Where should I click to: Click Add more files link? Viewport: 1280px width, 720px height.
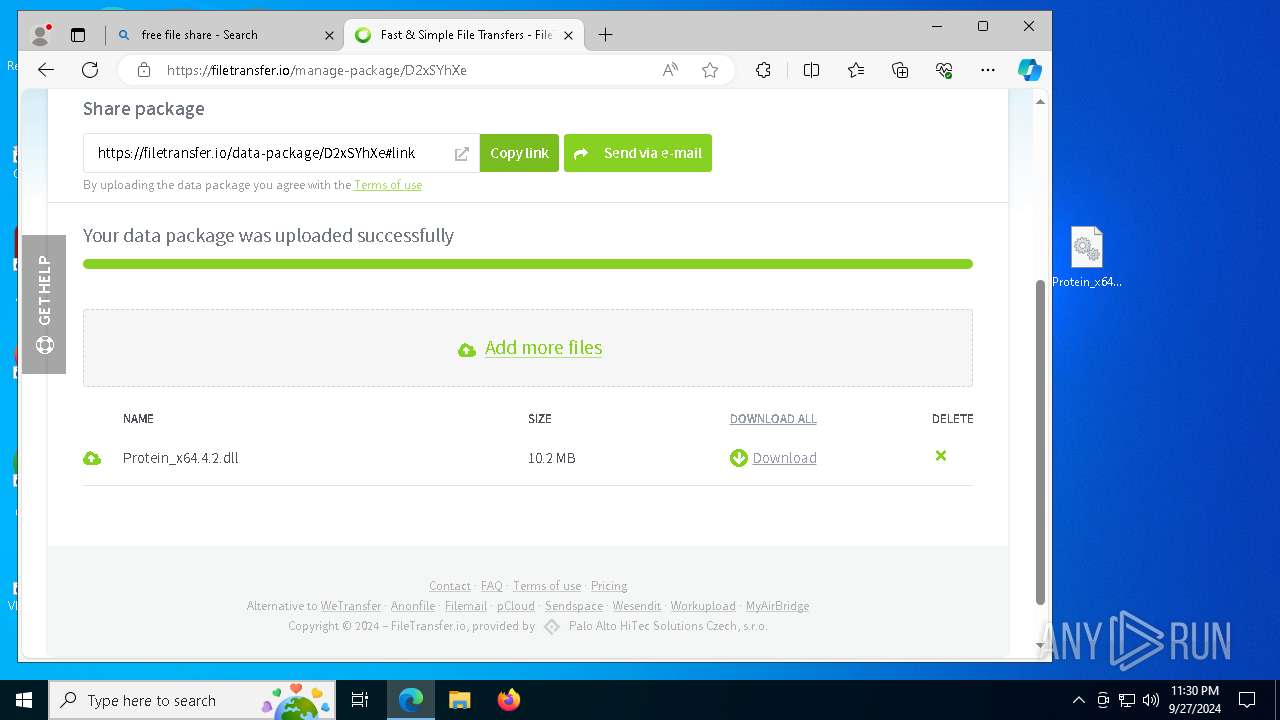click(543, 348)
